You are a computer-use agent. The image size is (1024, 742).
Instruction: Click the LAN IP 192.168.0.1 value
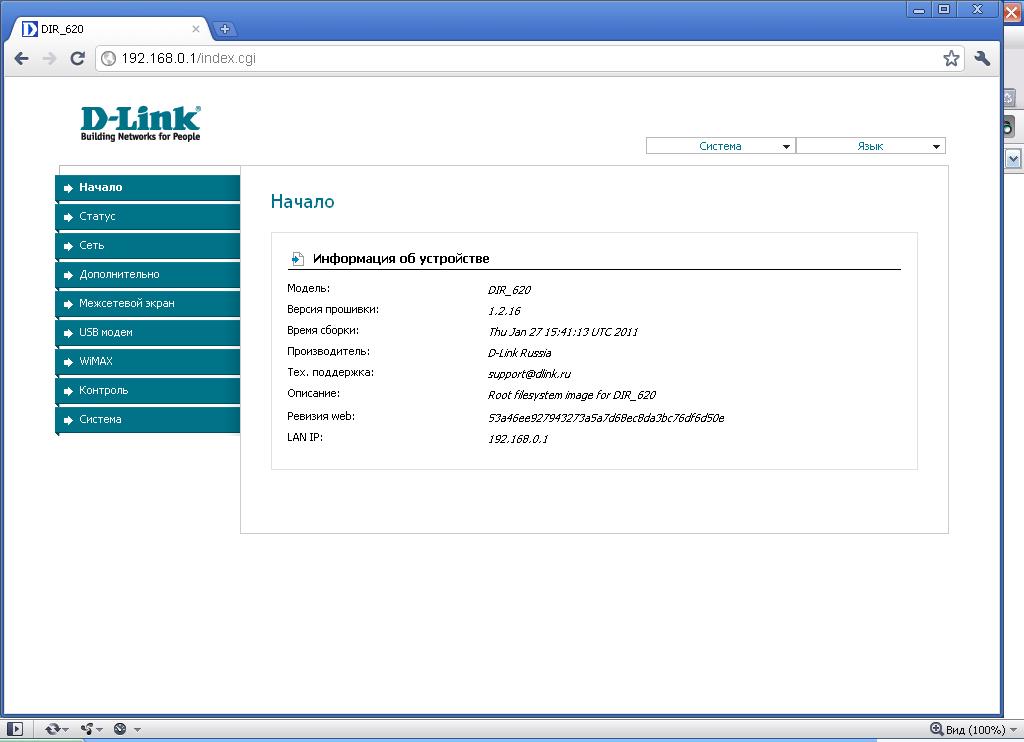tap(518, 439)
